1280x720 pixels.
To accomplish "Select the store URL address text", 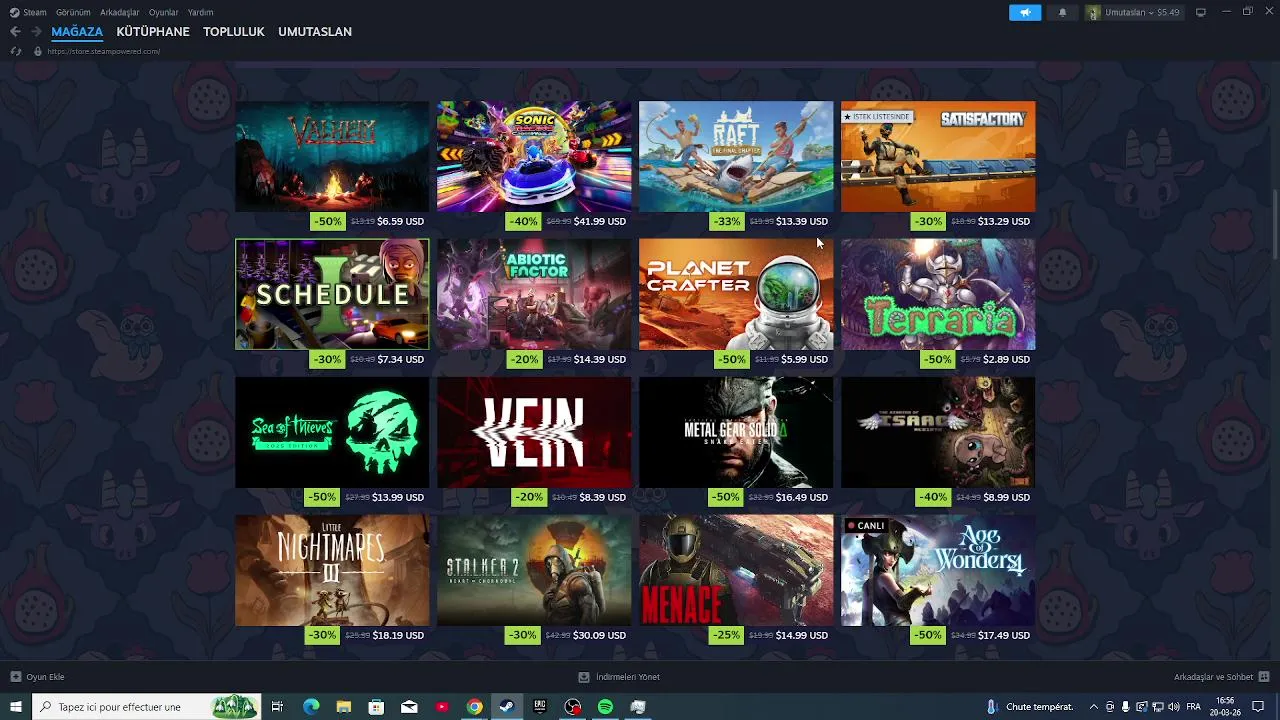I will 103,51.
